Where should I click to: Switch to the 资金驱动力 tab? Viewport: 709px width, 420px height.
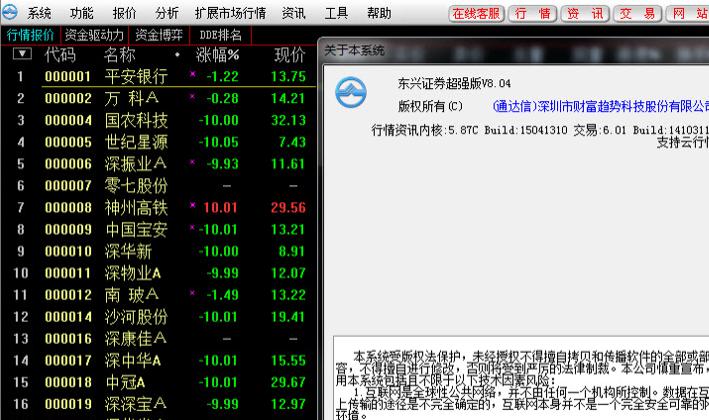[x=94, y=35]
